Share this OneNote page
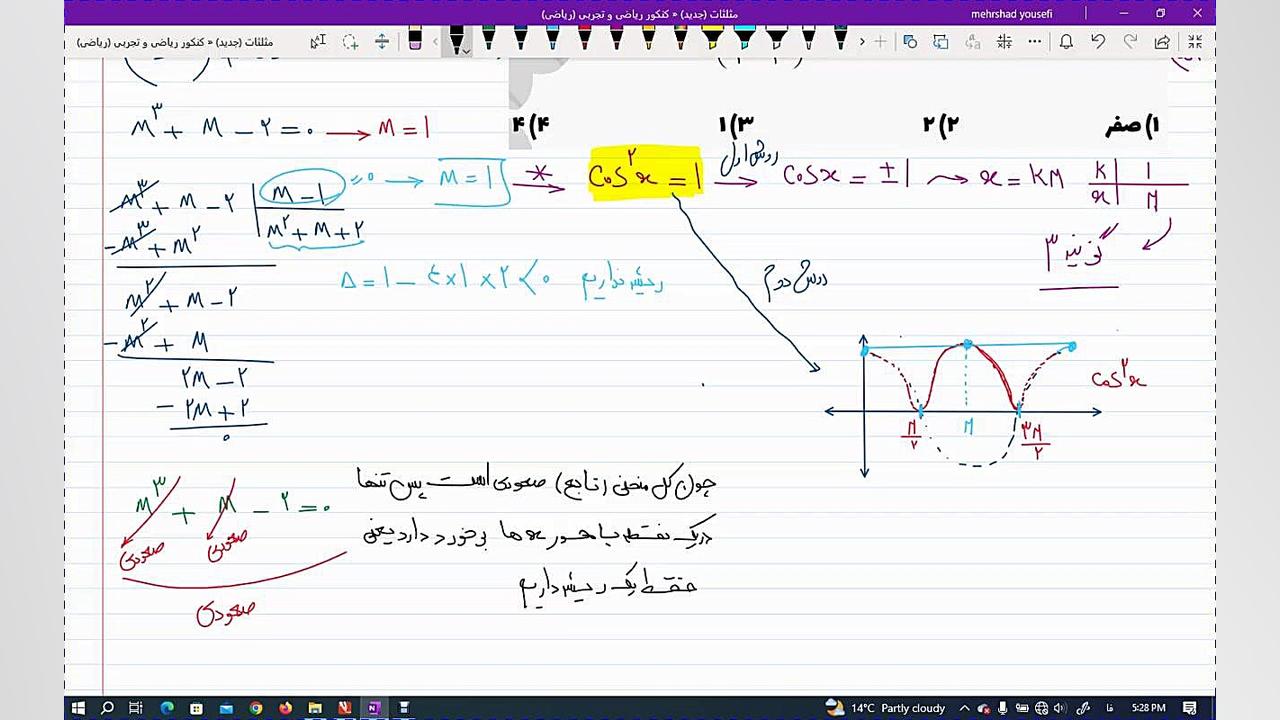The image size is (1280, 720). point(1162,42)
